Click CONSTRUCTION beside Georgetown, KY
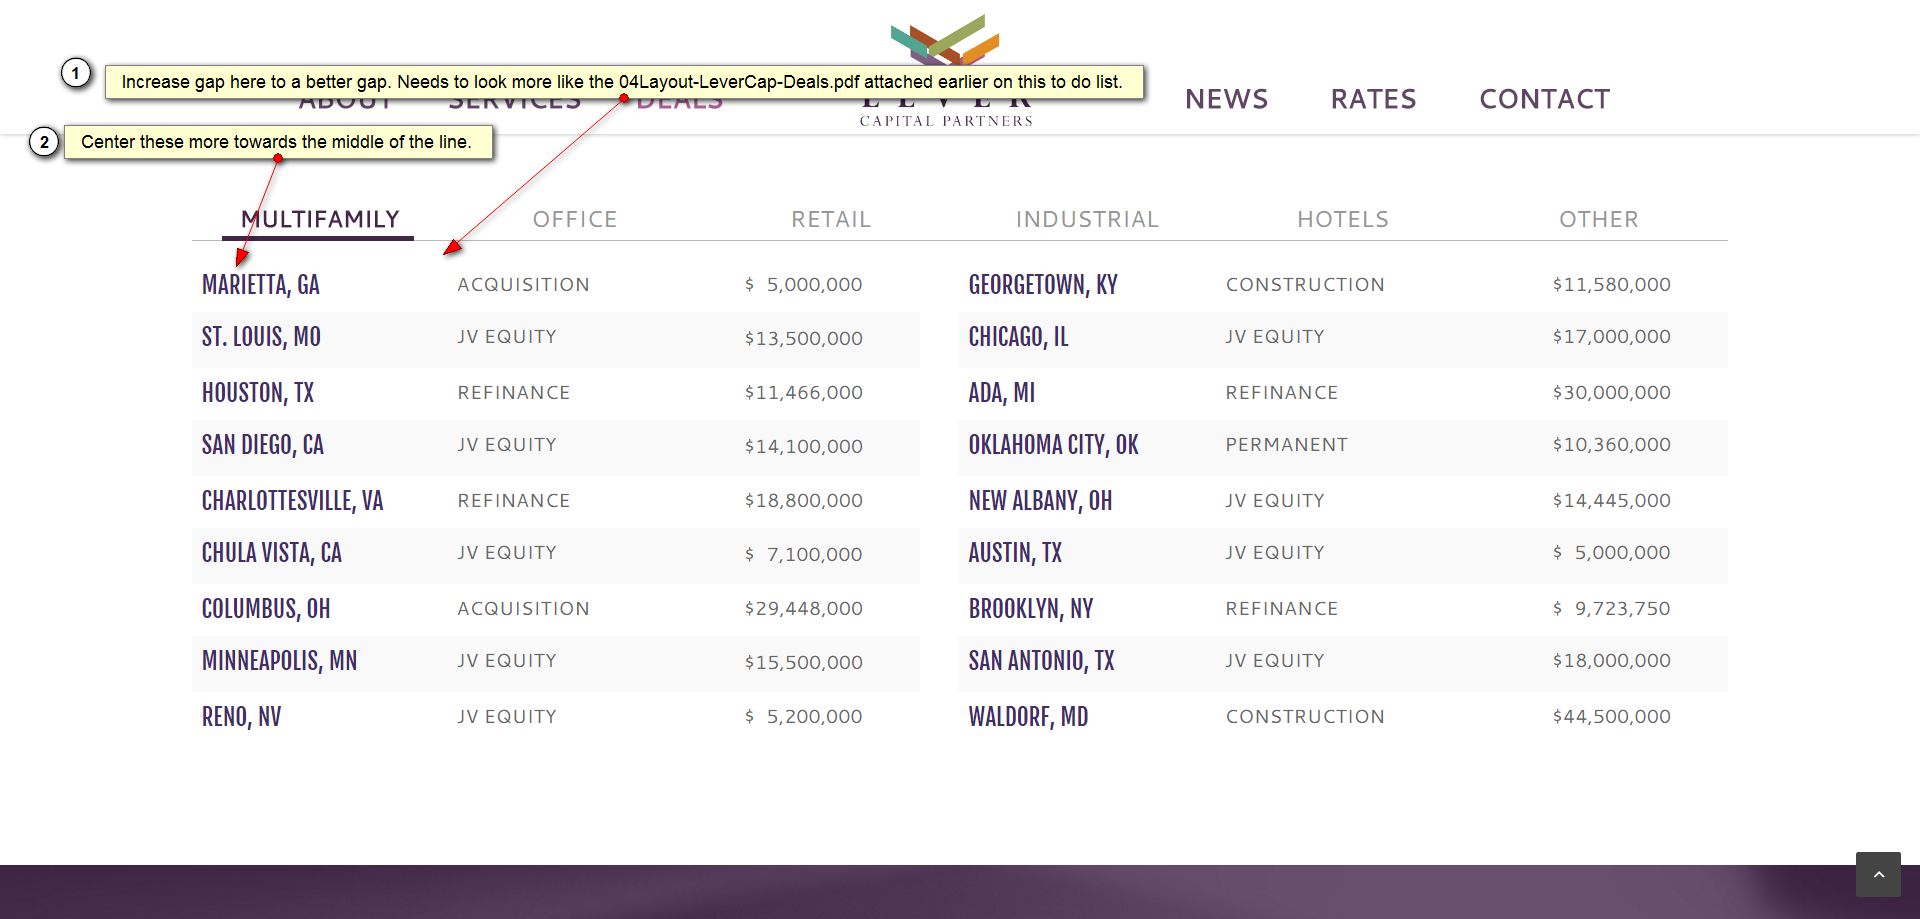 point(1305,285)
